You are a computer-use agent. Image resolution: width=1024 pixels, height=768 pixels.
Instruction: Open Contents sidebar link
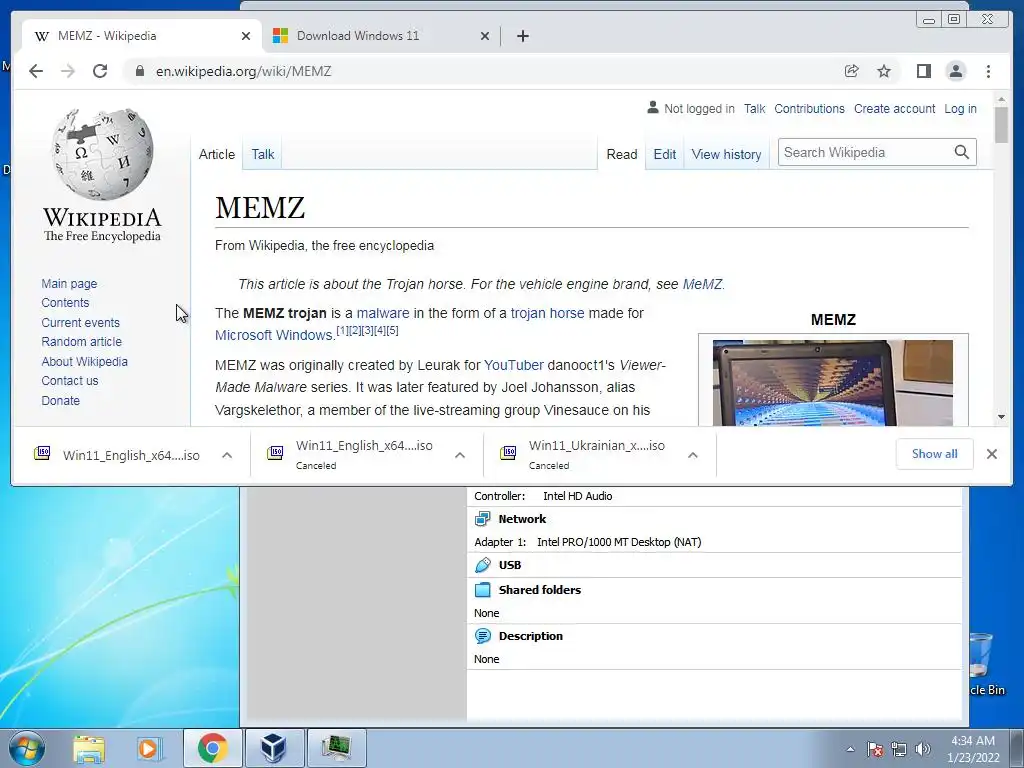point(65,303)
